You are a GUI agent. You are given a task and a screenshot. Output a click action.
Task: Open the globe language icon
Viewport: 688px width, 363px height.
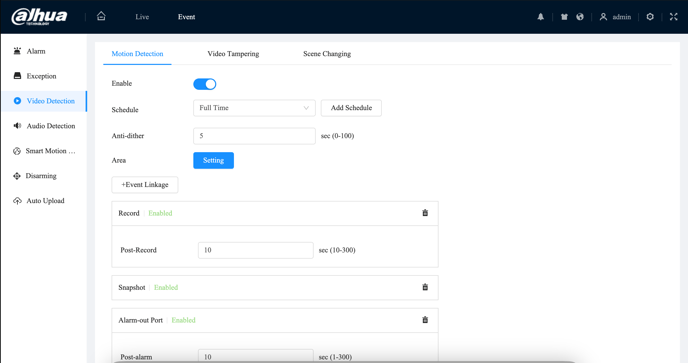(x=580, y=17)
